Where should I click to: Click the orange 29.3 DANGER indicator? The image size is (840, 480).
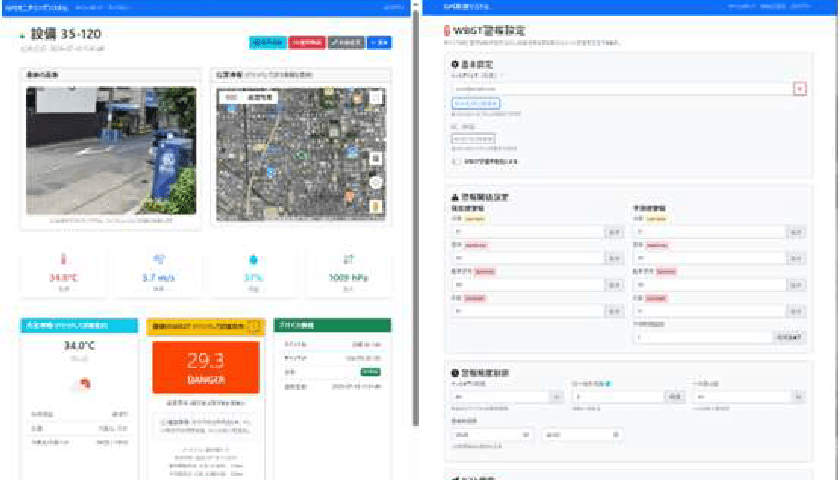pos(206,368)
